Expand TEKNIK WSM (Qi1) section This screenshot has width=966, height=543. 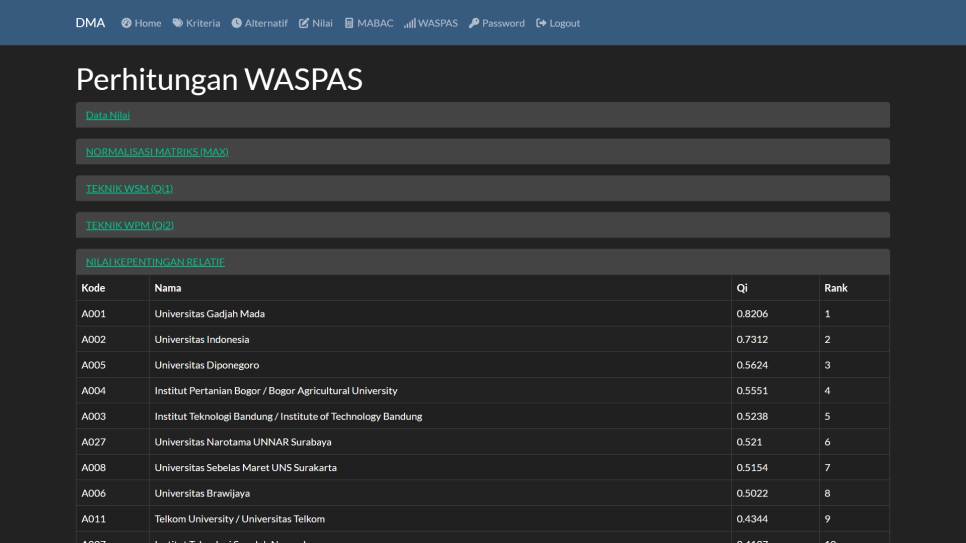click(129, 189)
